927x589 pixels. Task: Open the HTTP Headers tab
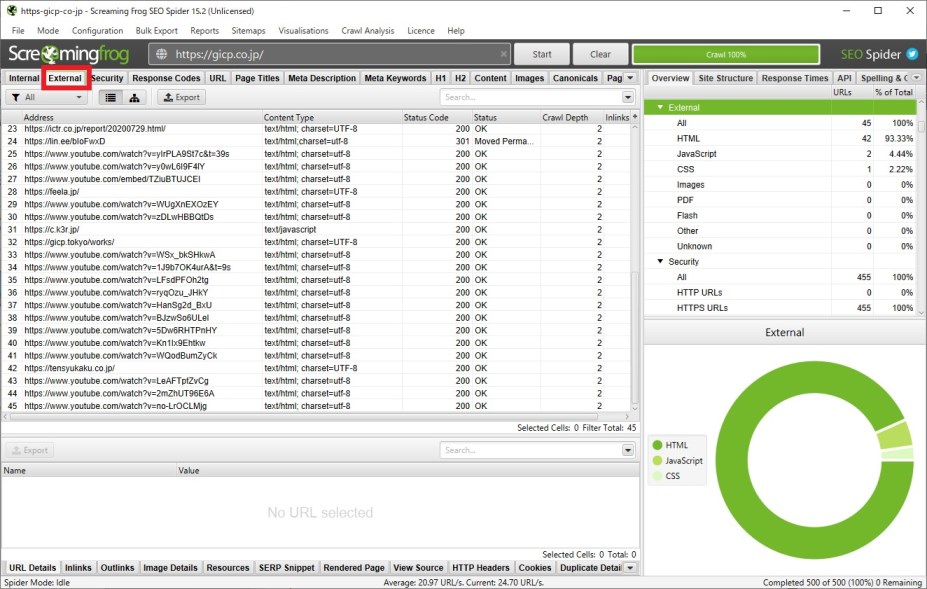(481, 568)
